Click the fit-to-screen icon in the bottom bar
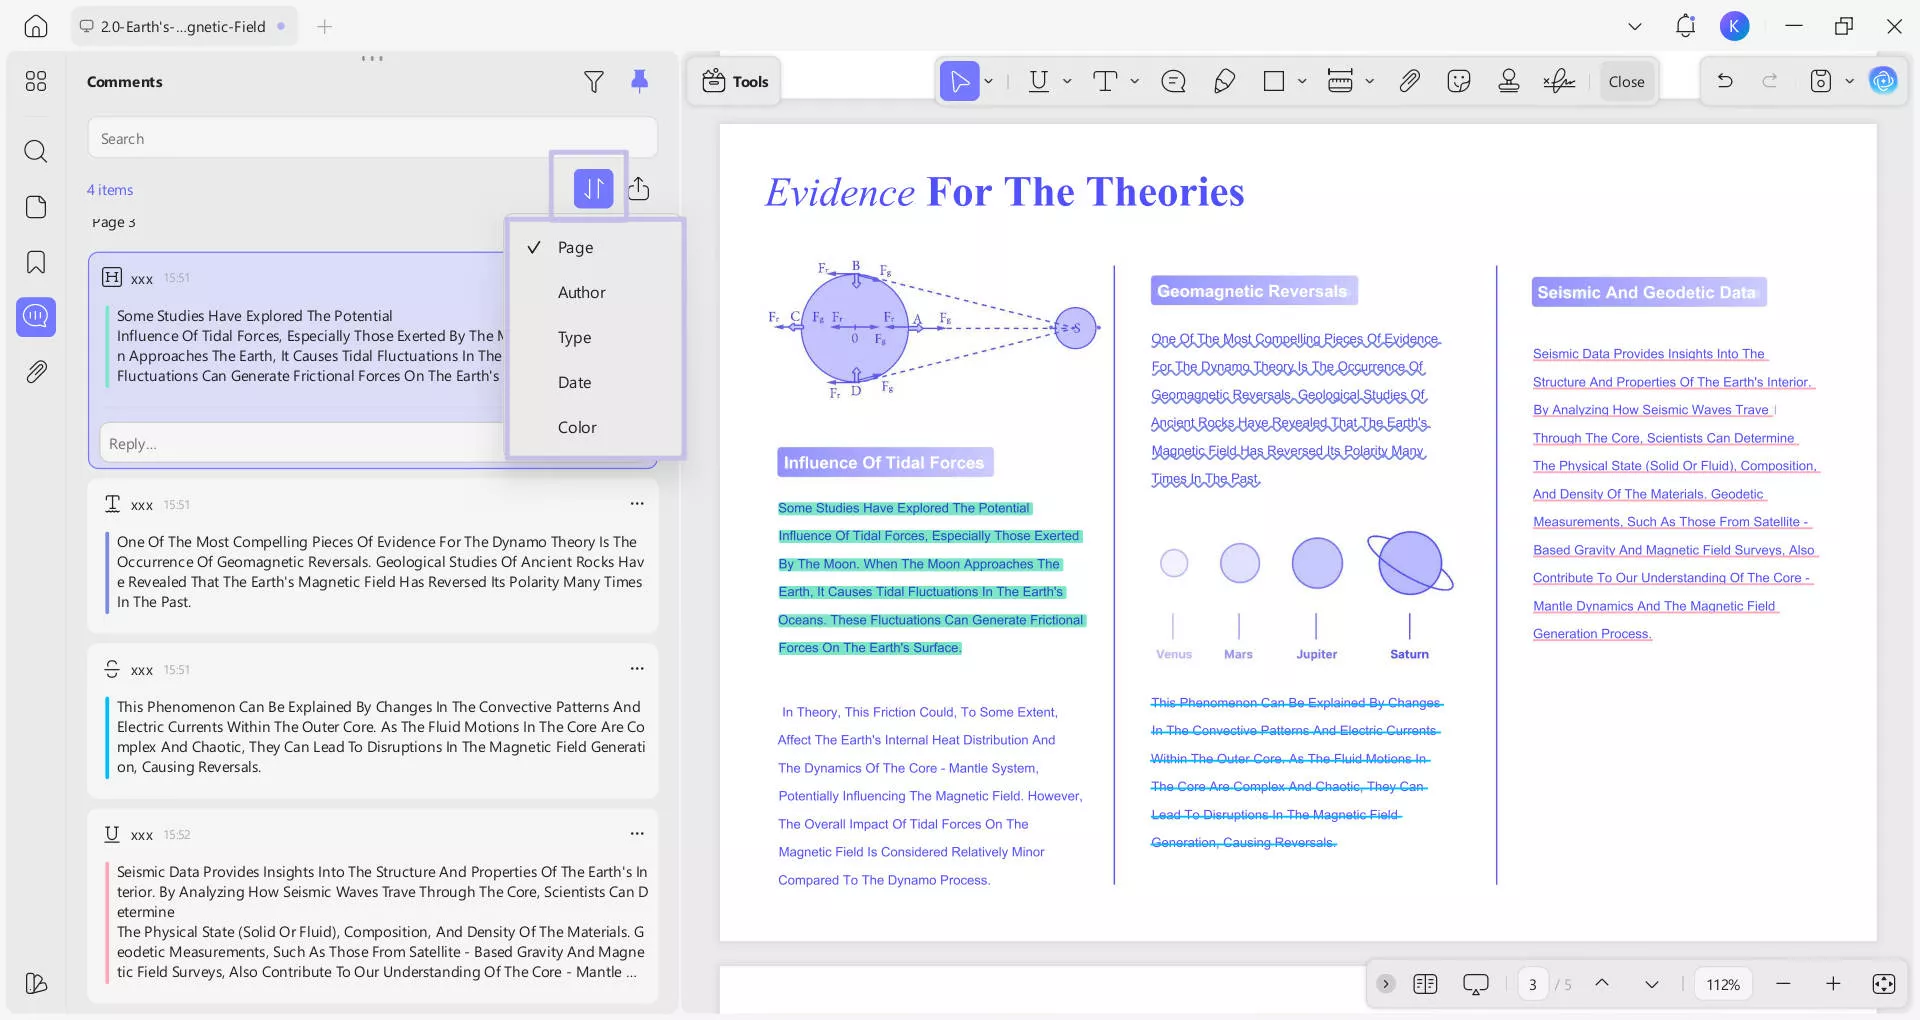The image size is (1920, 1020). 1884,984
